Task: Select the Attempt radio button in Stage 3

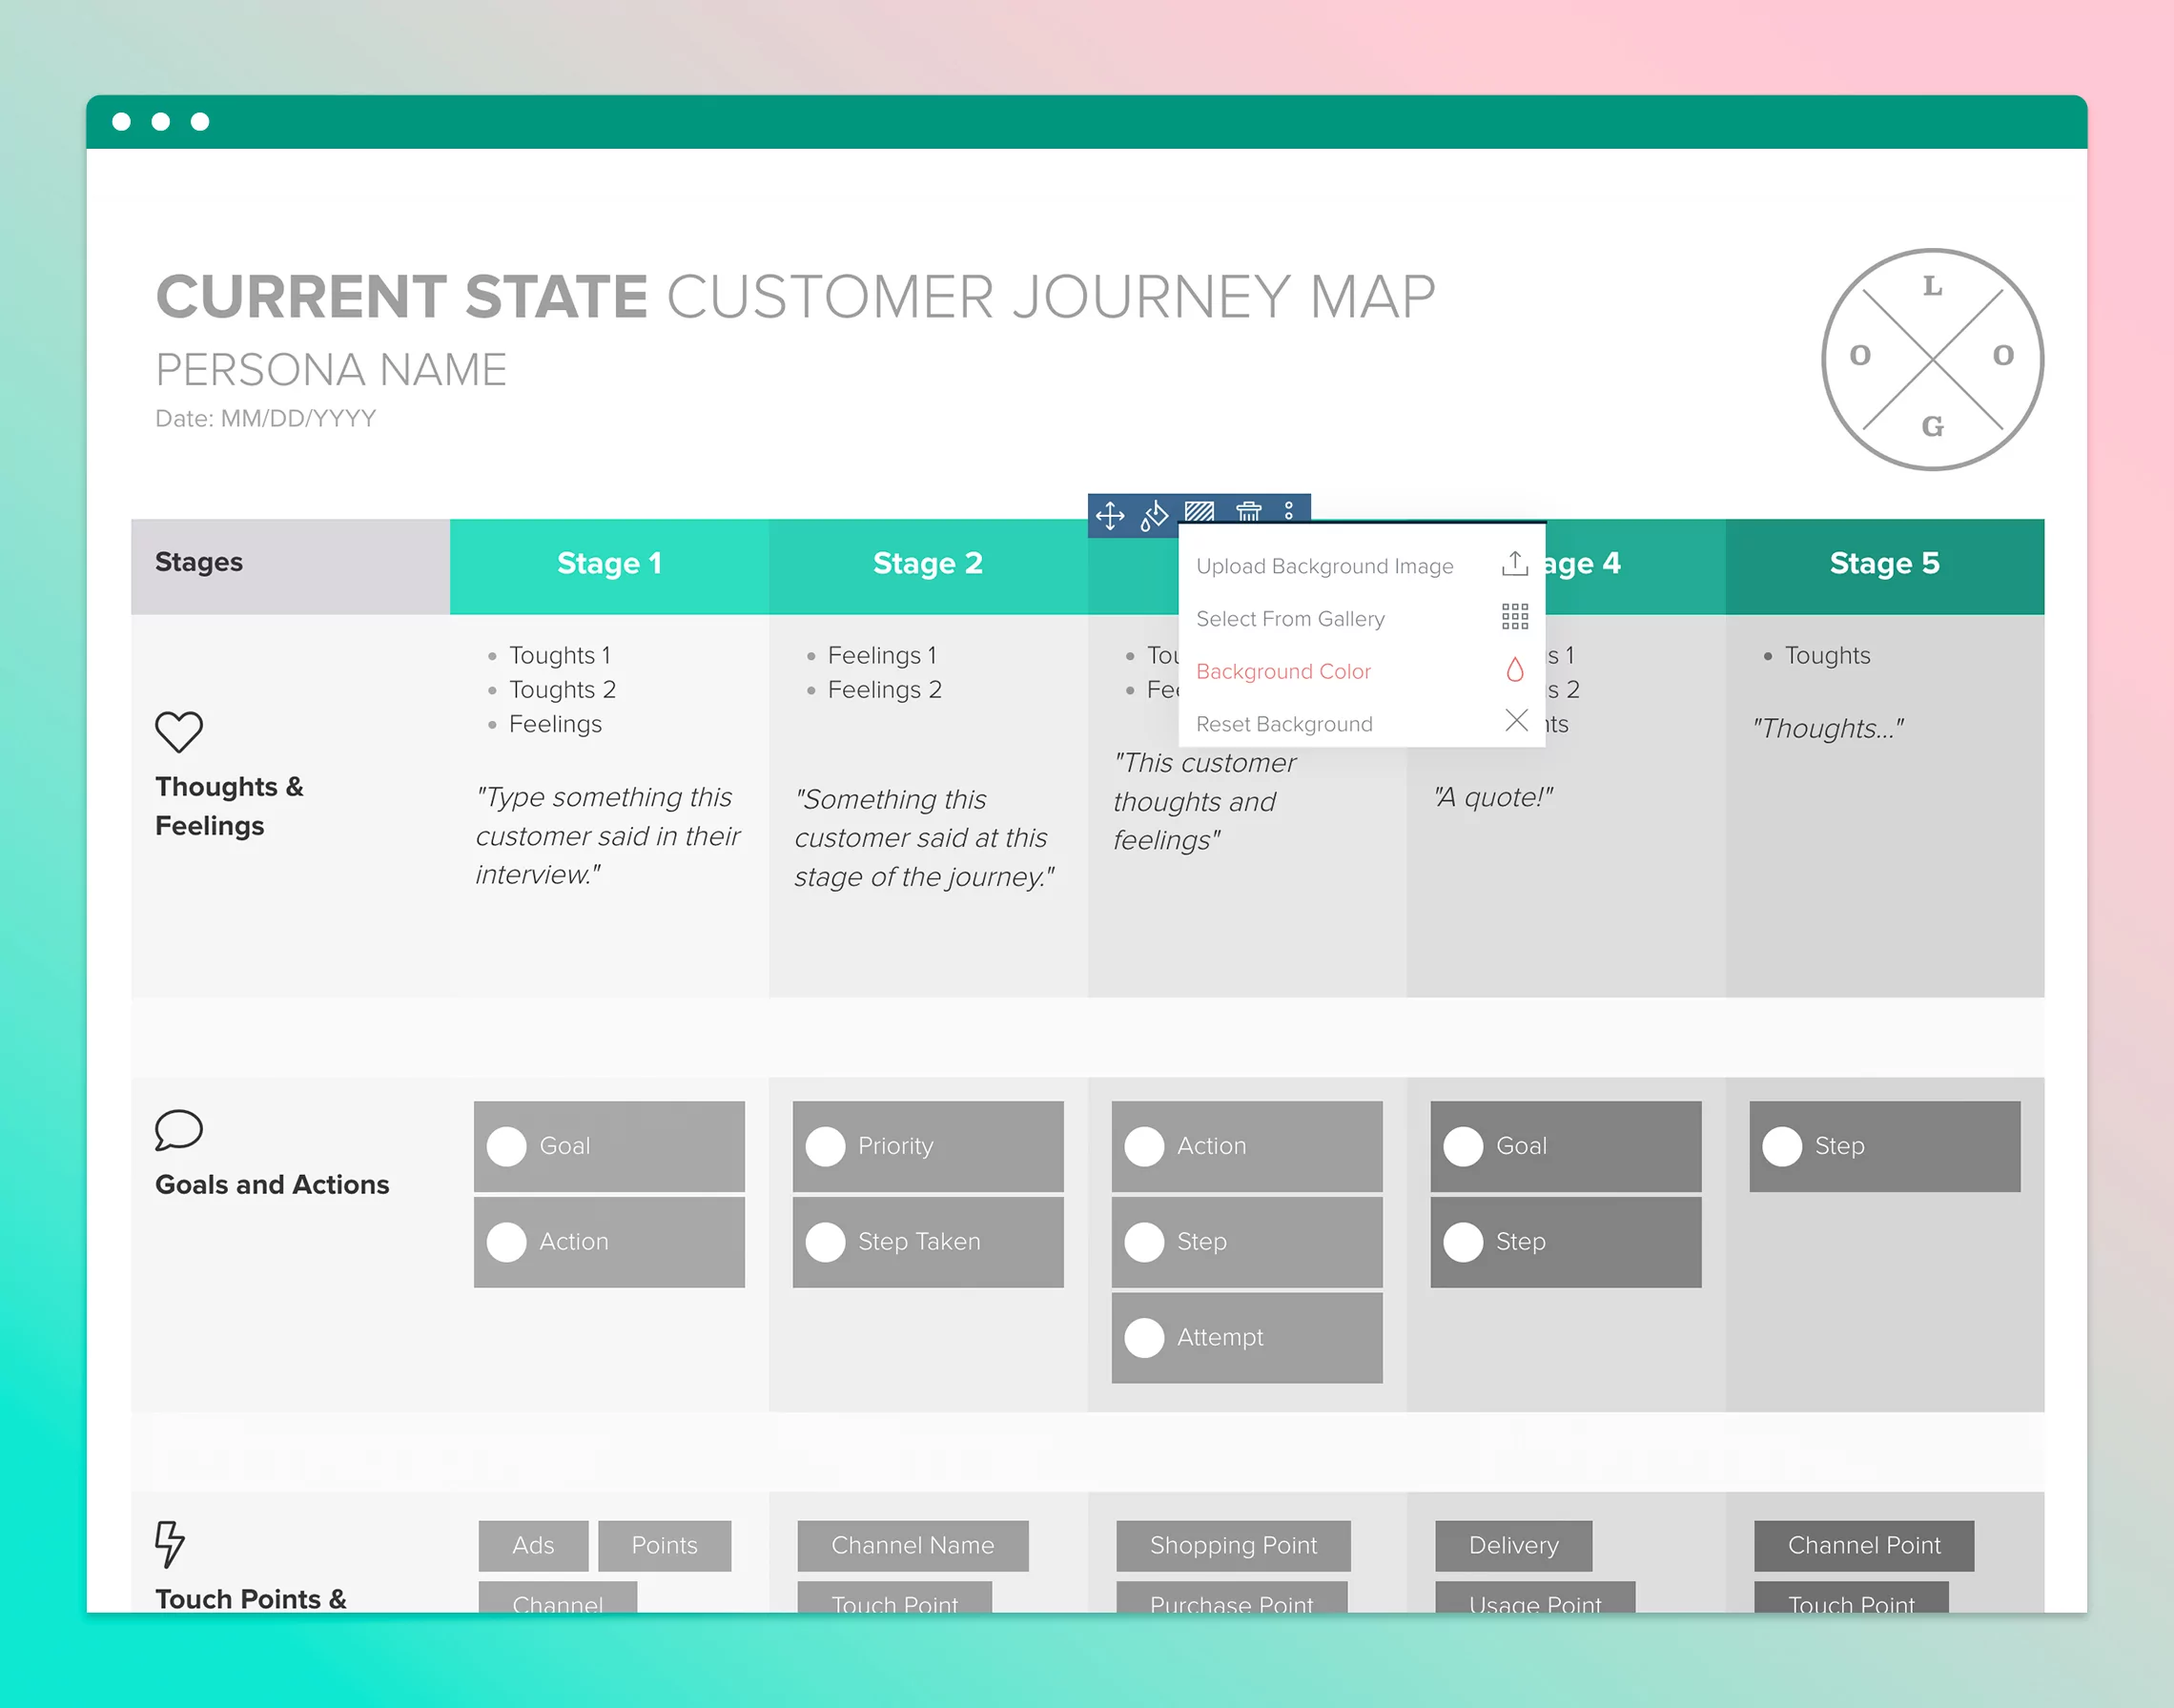Action: [1145, 1337]
